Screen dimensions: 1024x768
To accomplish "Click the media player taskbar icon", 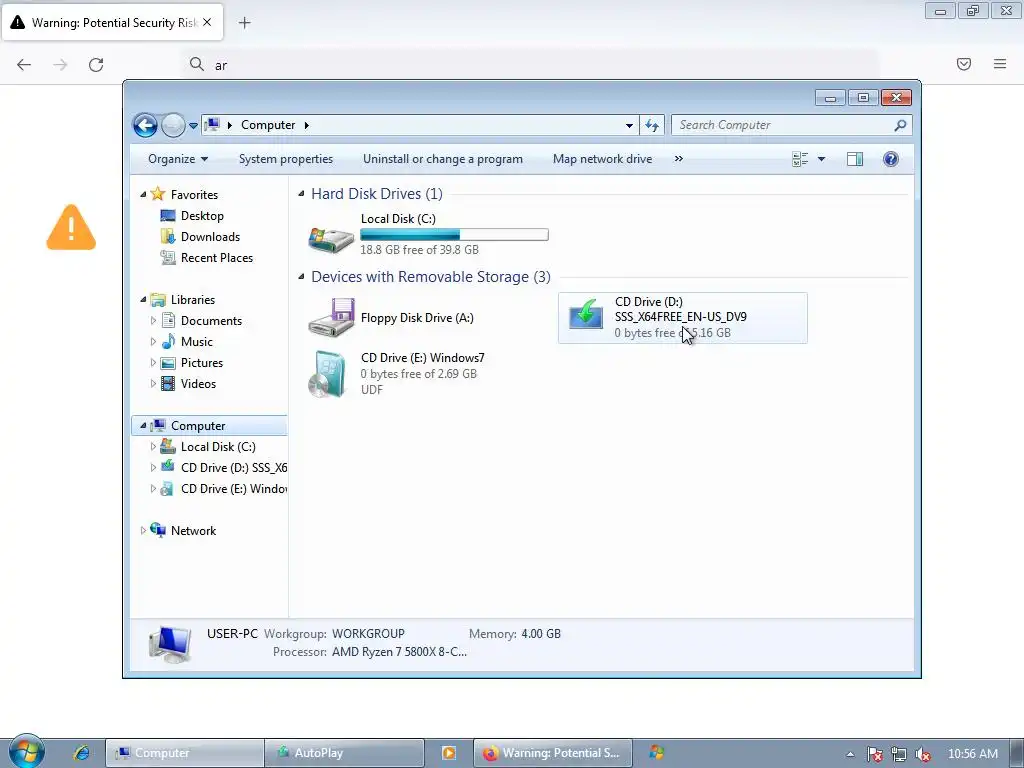I will click(x=449, y=753).
